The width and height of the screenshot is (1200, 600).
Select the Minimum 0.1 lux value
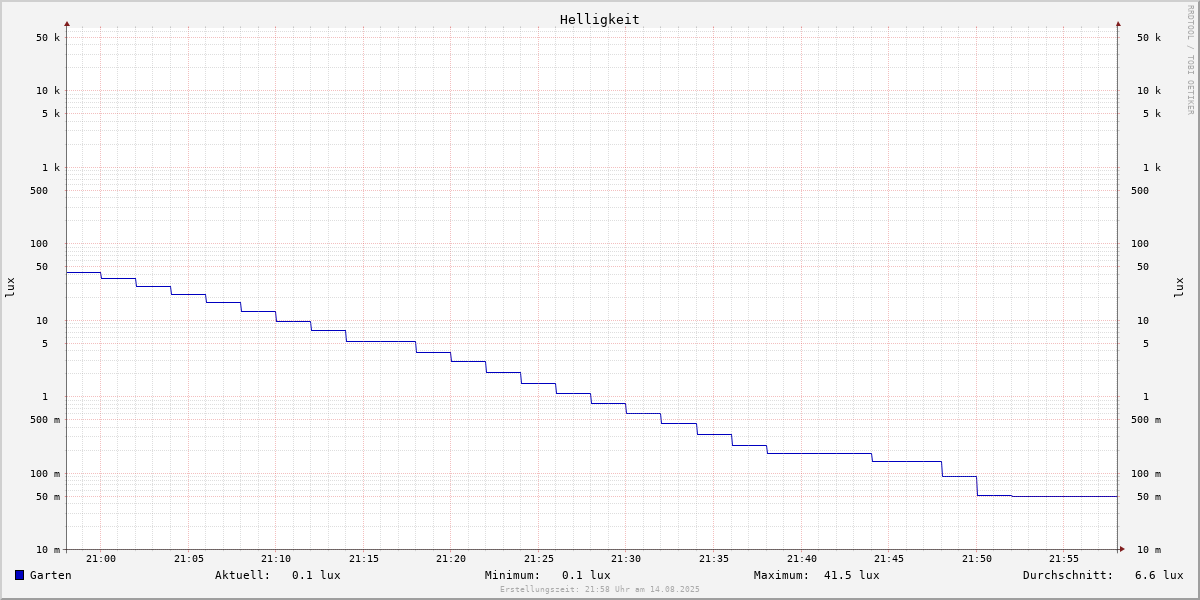coord(586,575)
